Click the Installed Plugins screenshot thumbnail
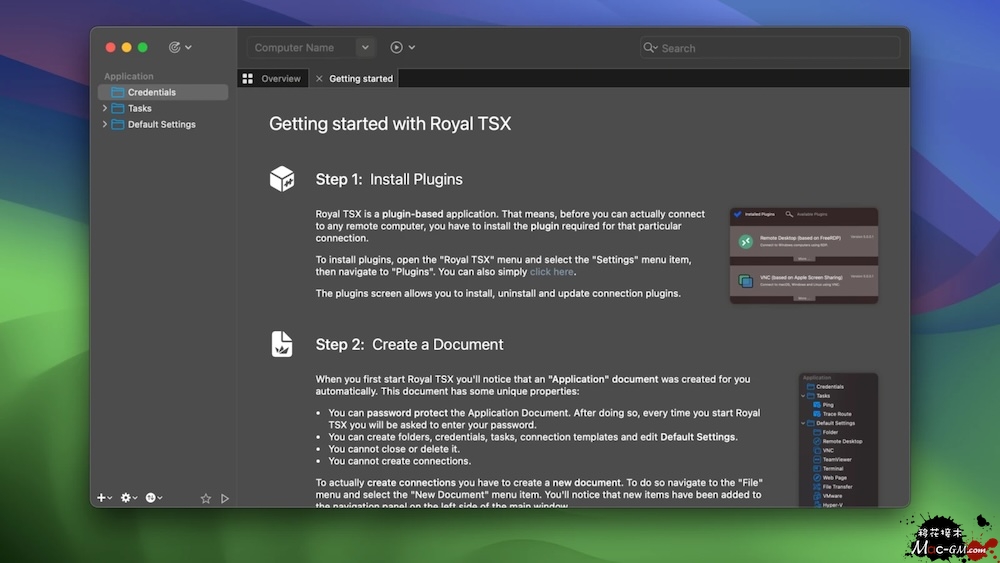 [x=804, y=255]
